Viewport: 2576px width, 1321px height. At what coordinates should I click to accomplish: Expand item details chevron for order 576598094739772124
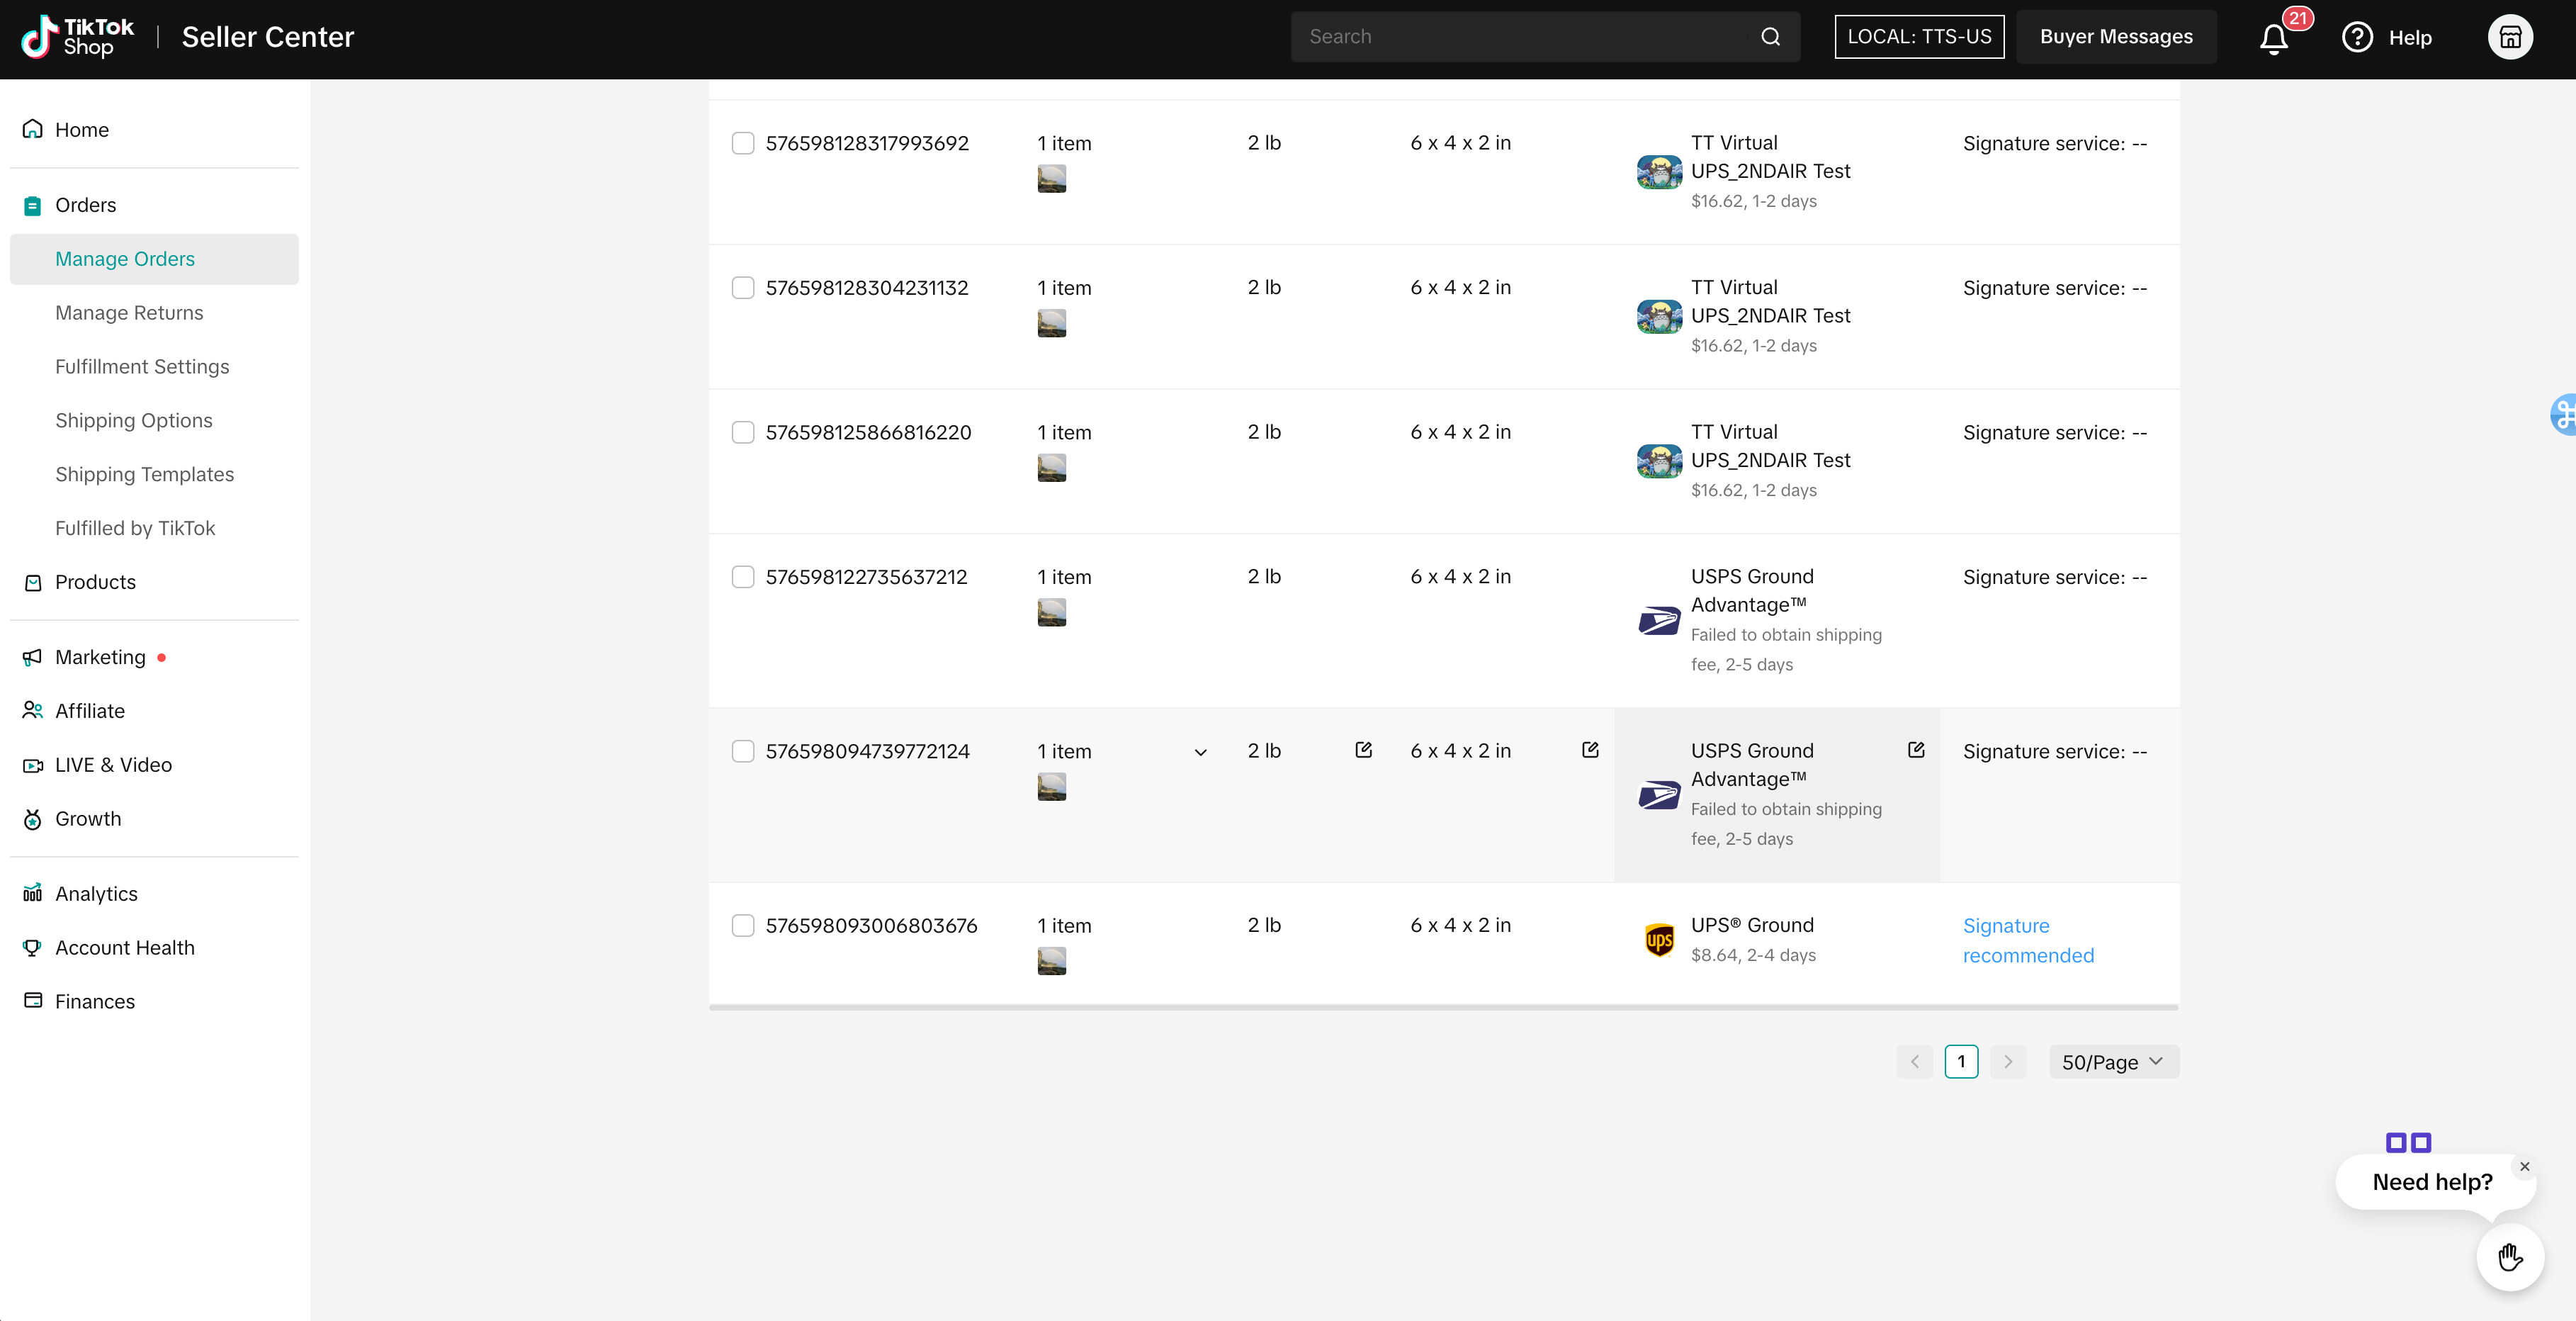(x=1200, y=752)
